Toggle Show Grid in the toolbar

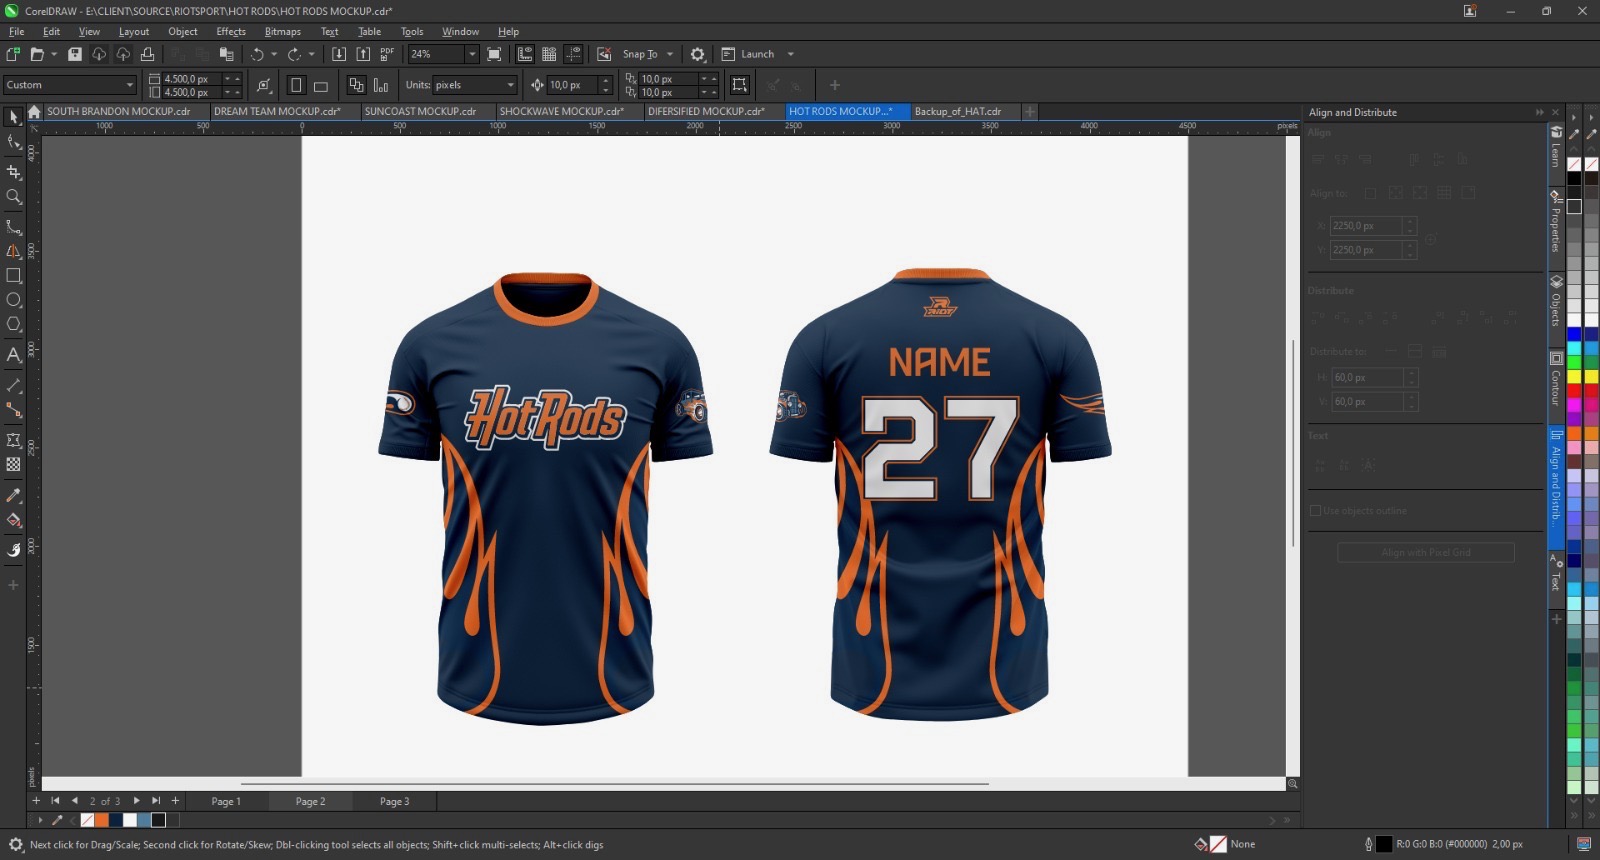(x=549, y=54)
